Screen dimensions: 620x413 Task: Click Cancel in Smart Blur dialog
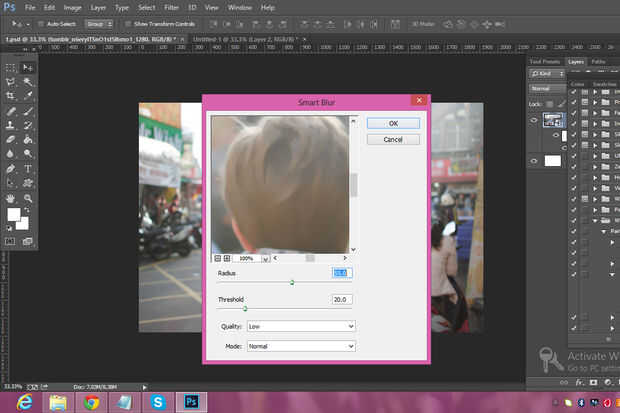(393, 140)
